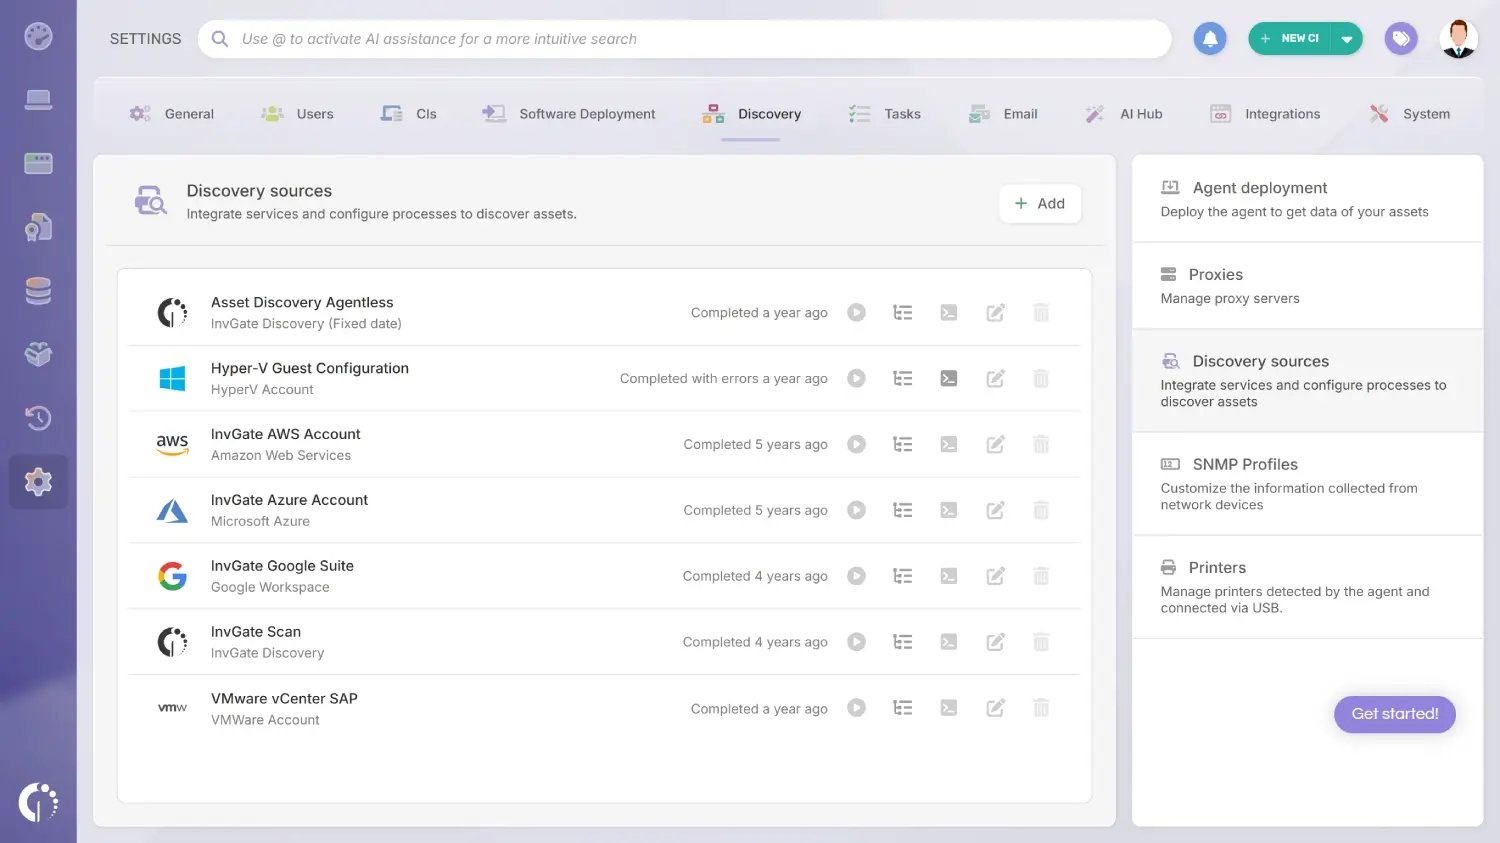Click the notification bell icon

(1209, 37)
